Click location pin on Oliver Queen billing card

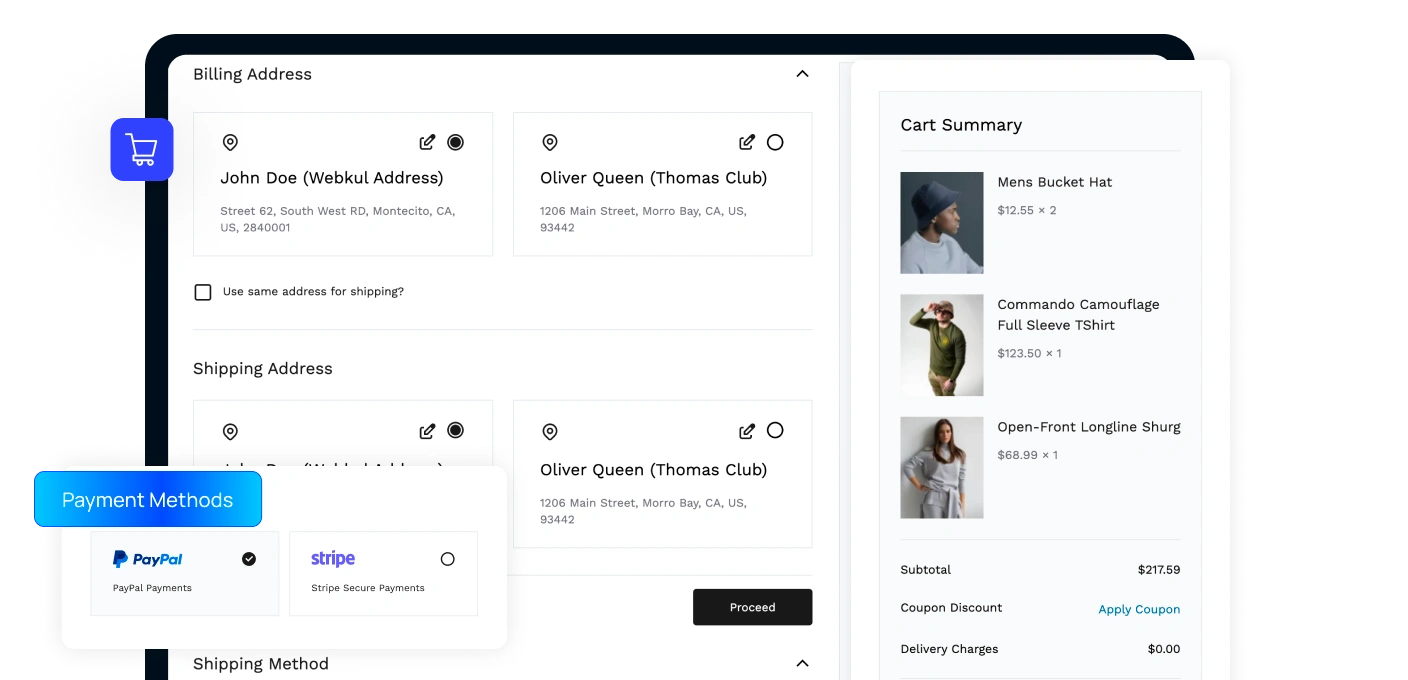pyautogui.click(x=549, y=143)
